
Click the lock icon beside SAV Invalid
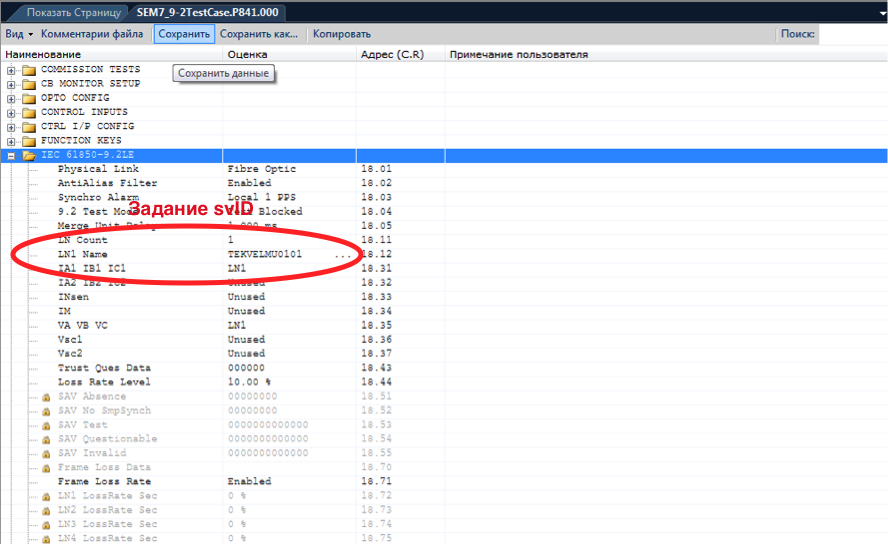tap(46, 453)
